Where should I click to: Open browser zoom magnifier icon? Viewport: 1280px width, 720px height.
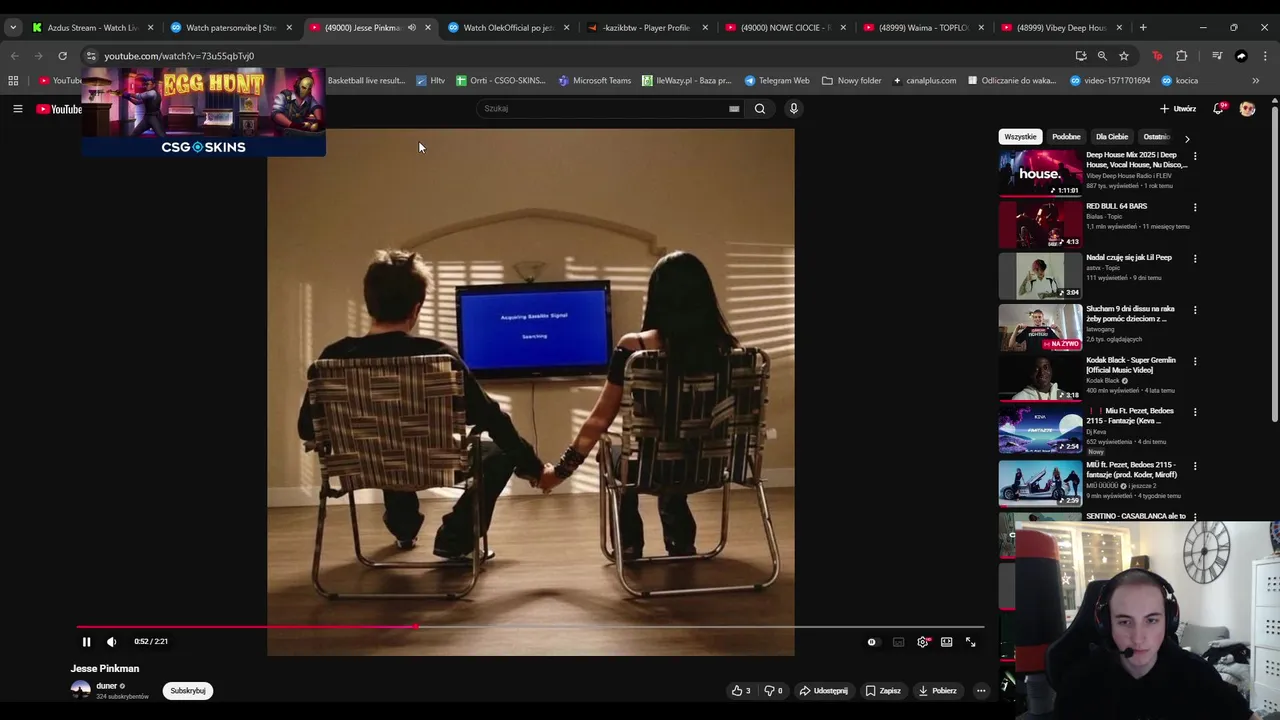(1102, 56)
